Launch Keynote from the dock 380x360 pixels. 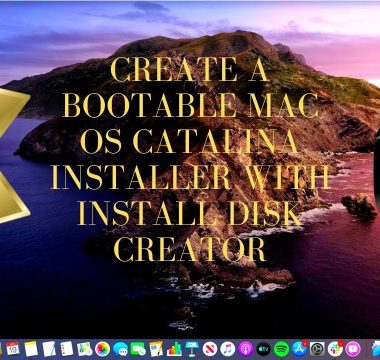[192, 349]
